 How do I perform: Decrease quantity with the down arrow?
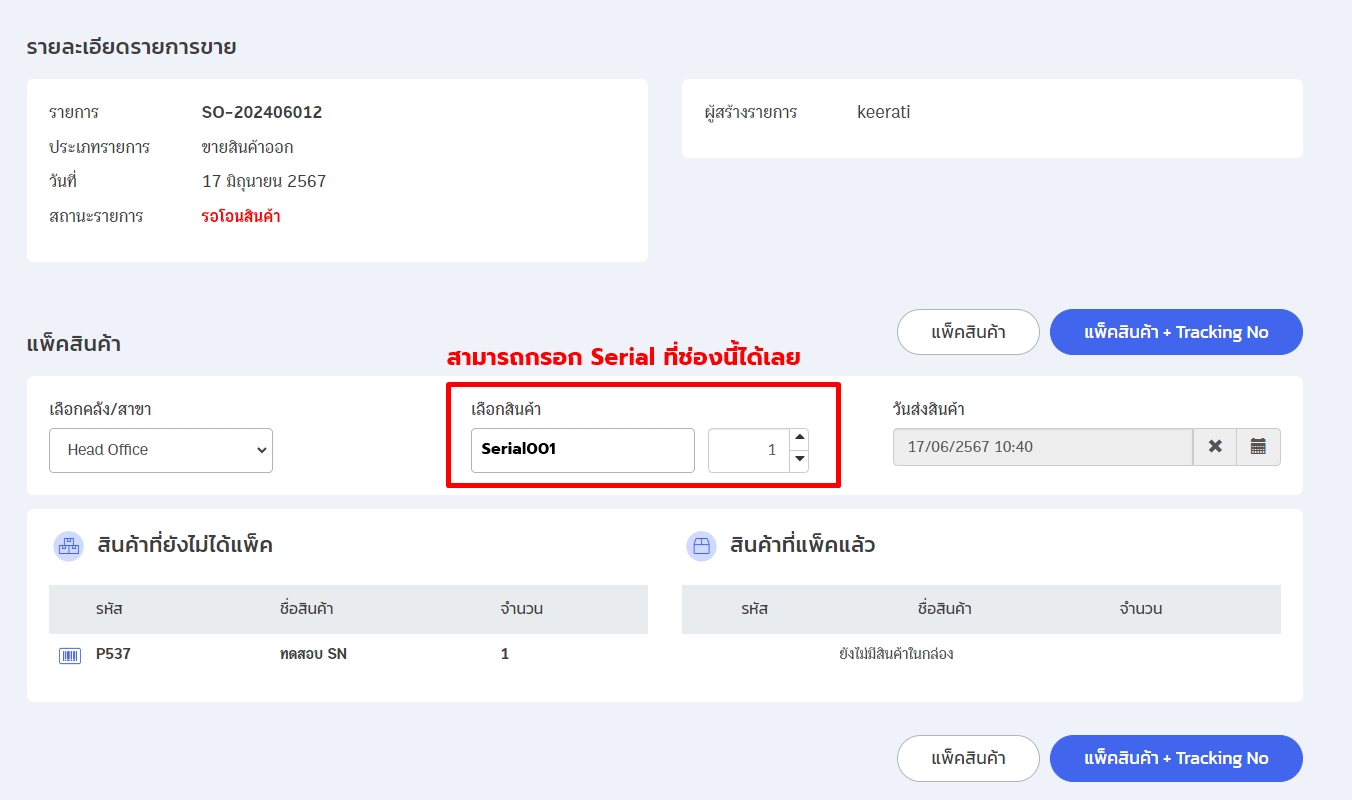[x=799, y=460]
